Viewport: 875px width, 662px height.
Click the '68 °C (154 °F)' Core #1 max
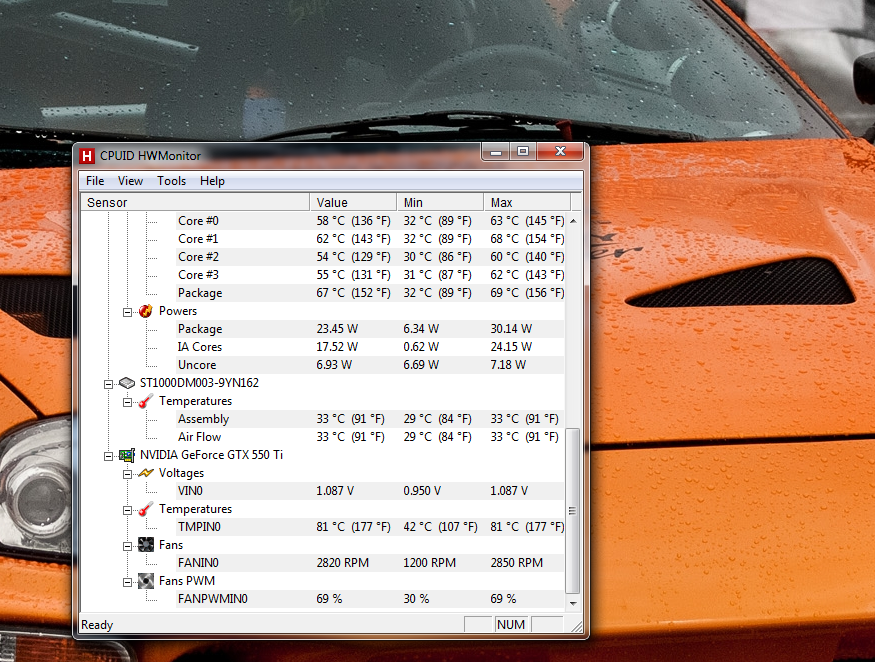527,239
